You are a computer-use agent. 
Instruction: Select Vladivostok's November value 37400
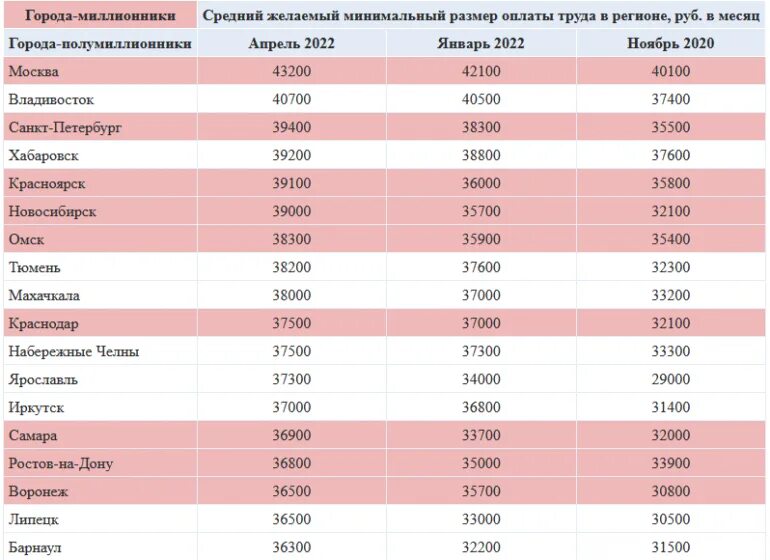pyautogui.click(x=671, y=99)
